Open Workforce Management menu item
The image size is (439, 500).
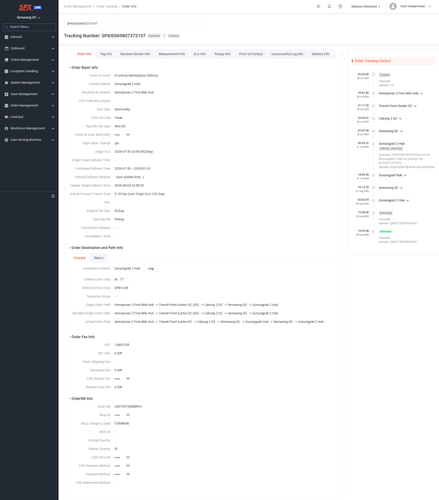tap(29, 128)
